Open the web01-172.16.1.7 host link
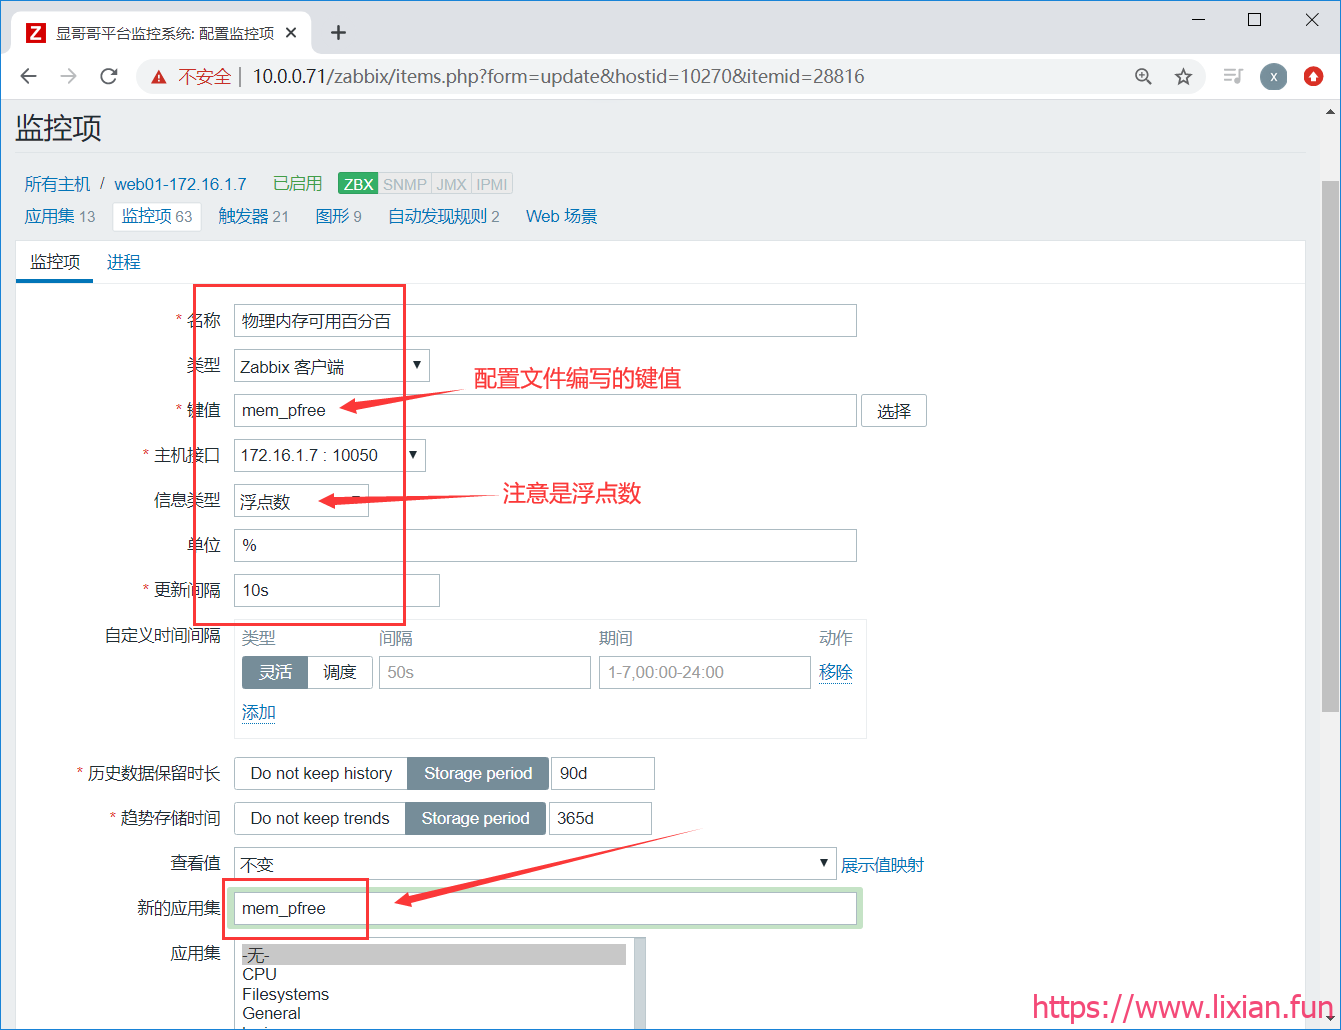1341x1030 pixels. pos(180,184)
